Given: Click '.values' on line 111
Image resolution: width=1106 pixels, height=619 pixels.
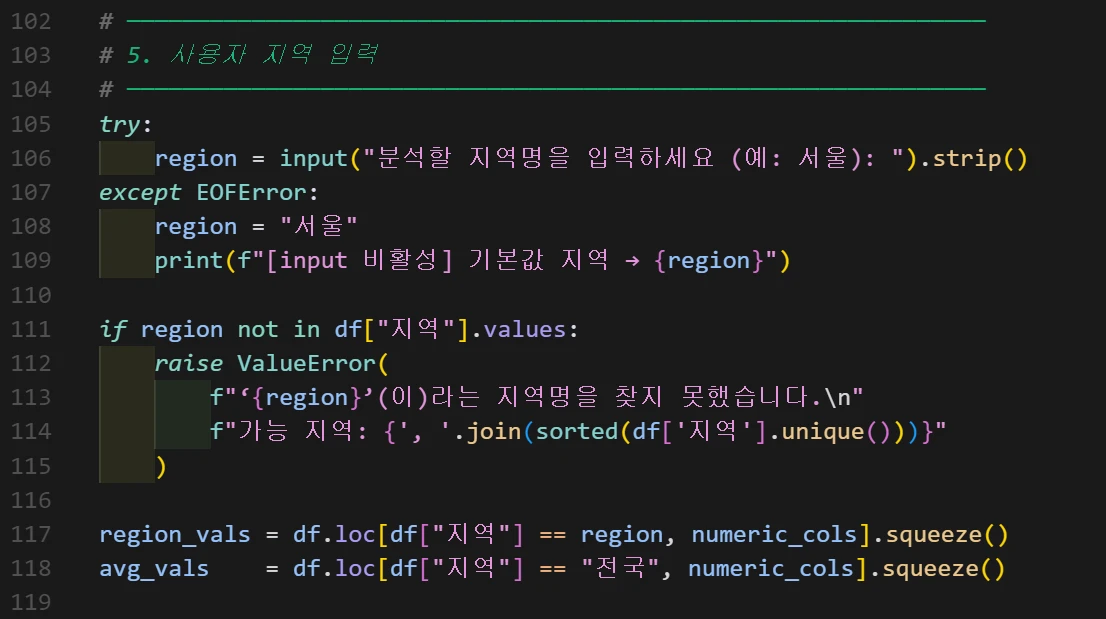Looking at the screenshot, I should click(x=518, y=329).
